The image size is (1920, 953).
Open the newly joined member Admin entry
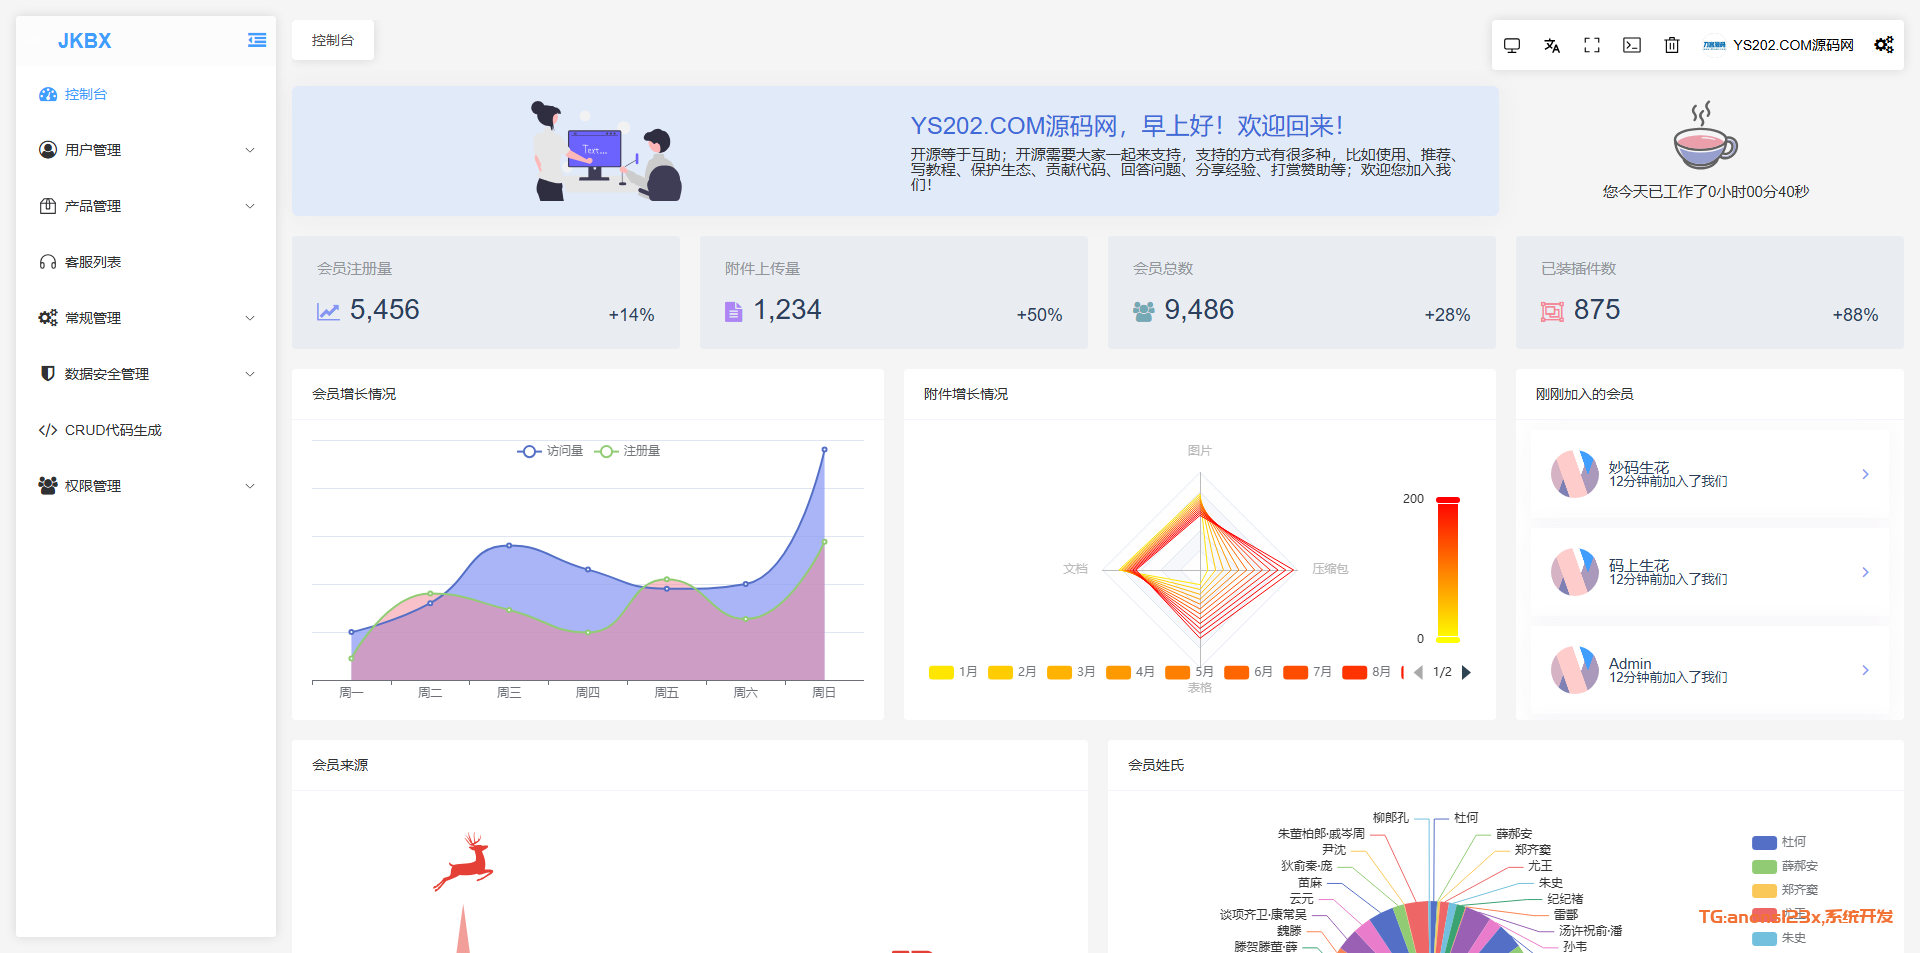1709,670
